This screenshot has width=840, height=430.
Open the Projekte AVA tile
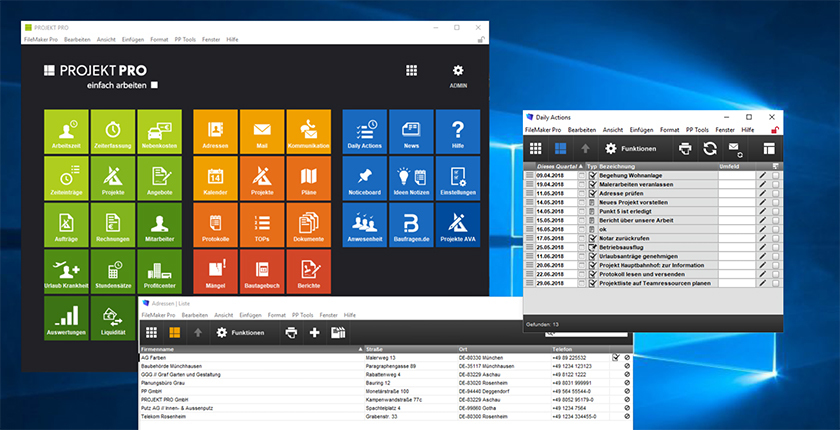458,225
